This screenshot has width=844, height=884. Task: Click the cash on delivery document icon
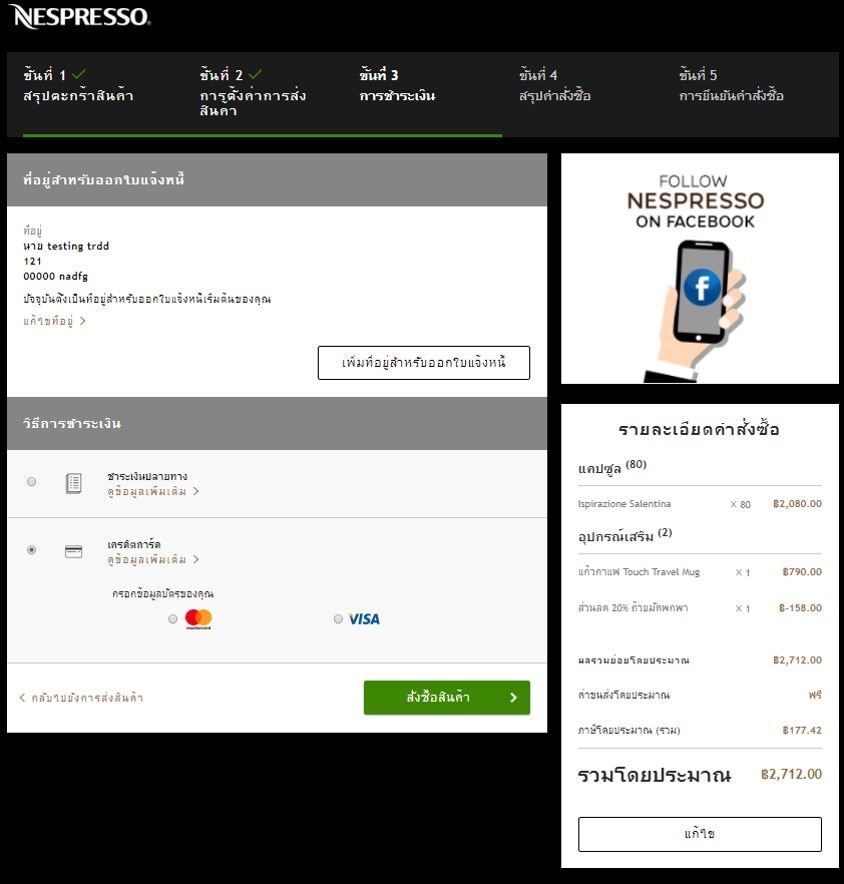pos(74,483)
